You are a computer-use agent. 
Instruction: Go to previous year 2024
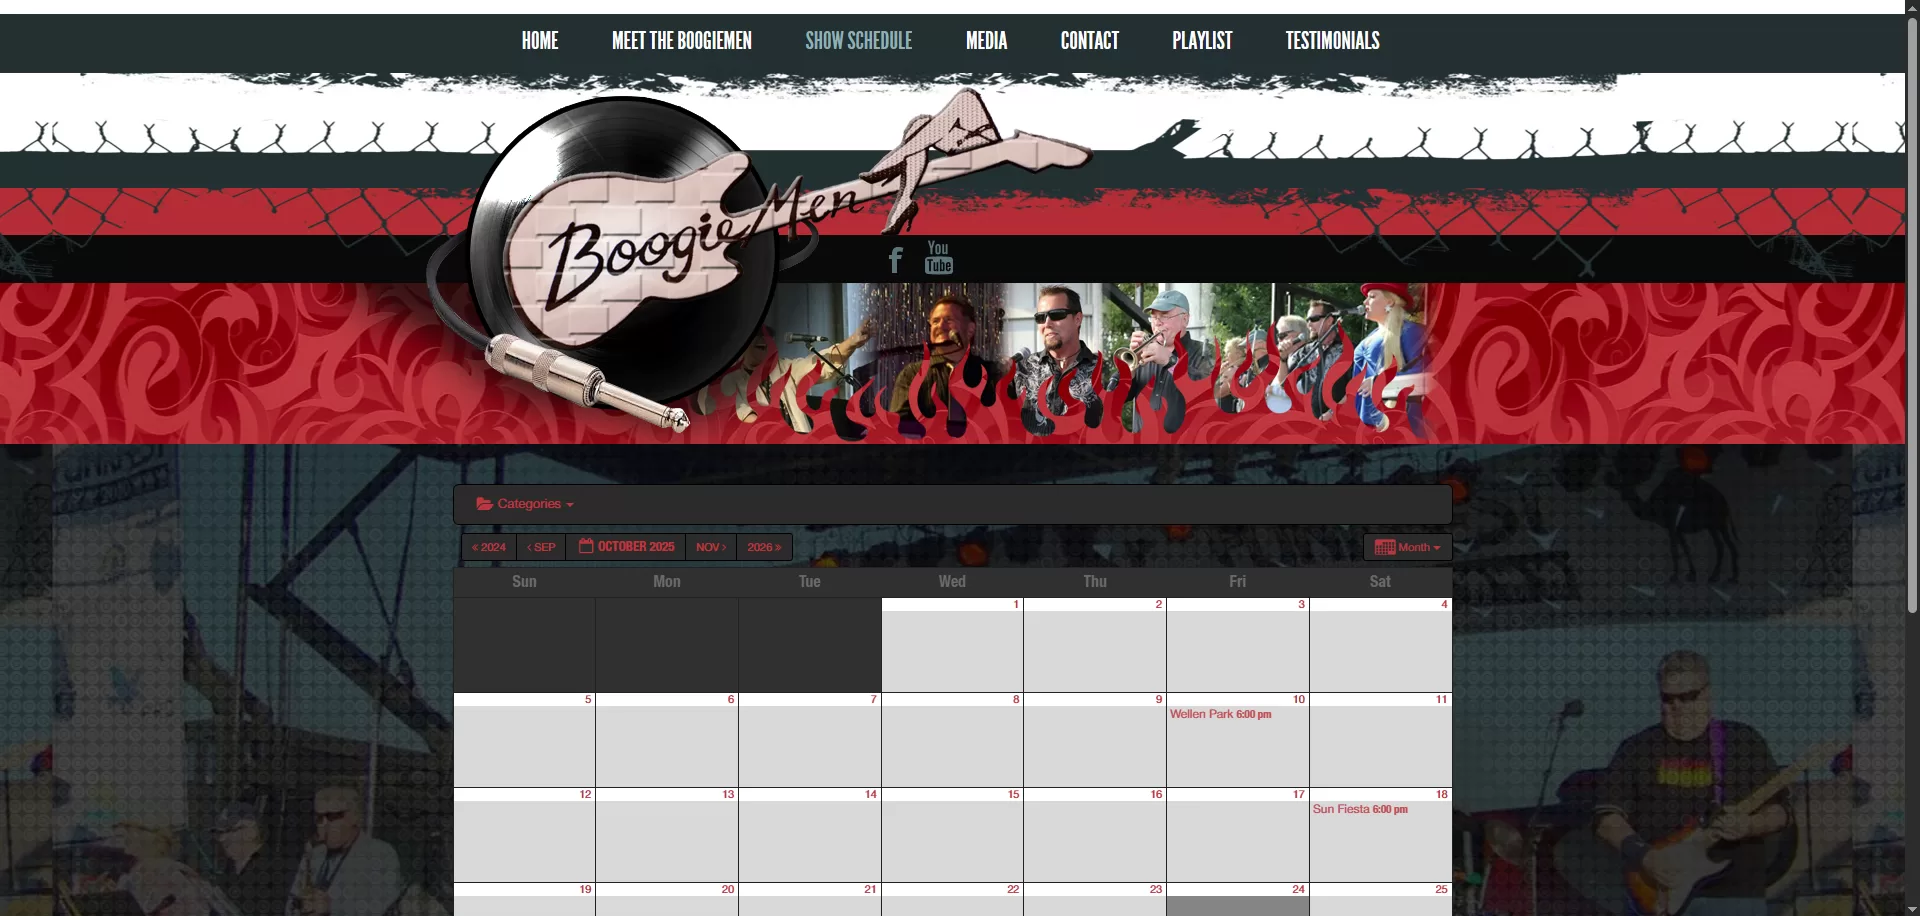pyautogui.click(x=489, y=547)
